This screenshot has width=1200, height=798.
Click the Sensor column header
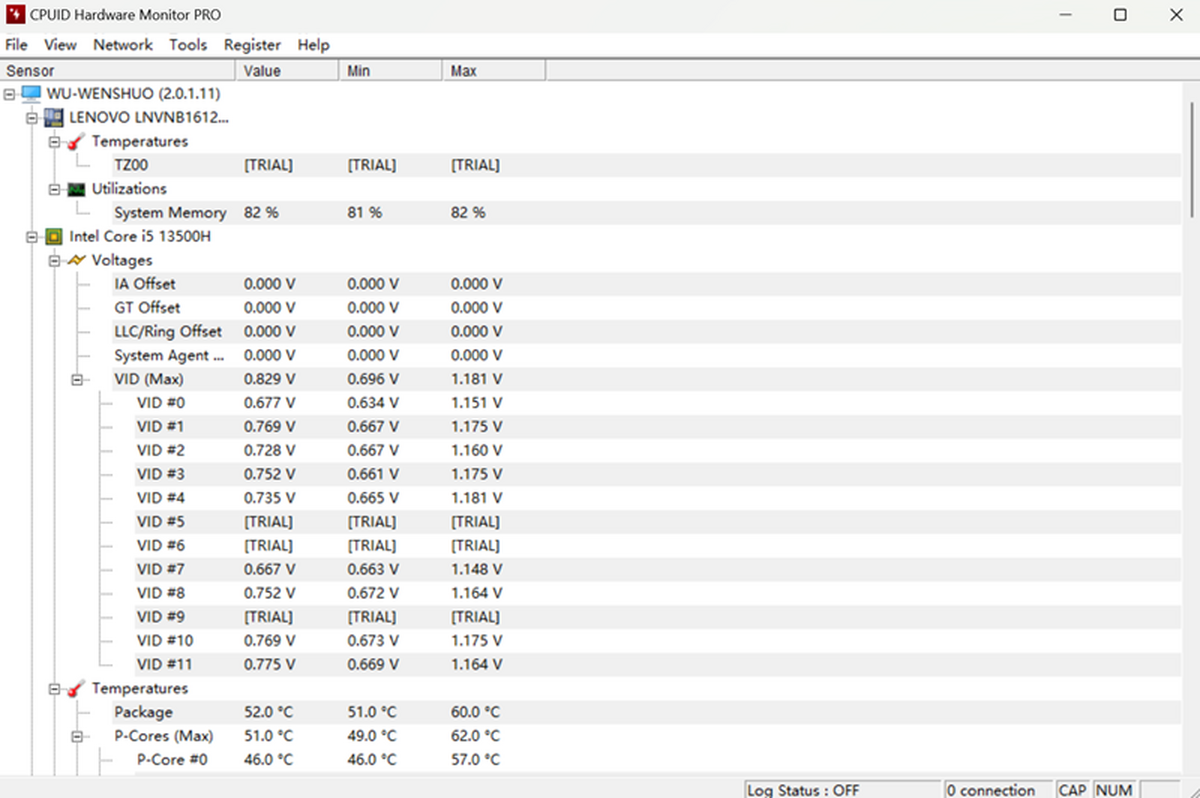(x=118, y=71)
